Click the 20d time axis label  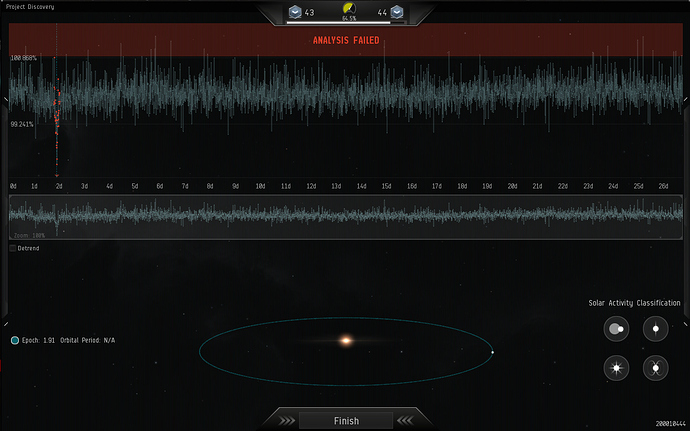[512, 186]
